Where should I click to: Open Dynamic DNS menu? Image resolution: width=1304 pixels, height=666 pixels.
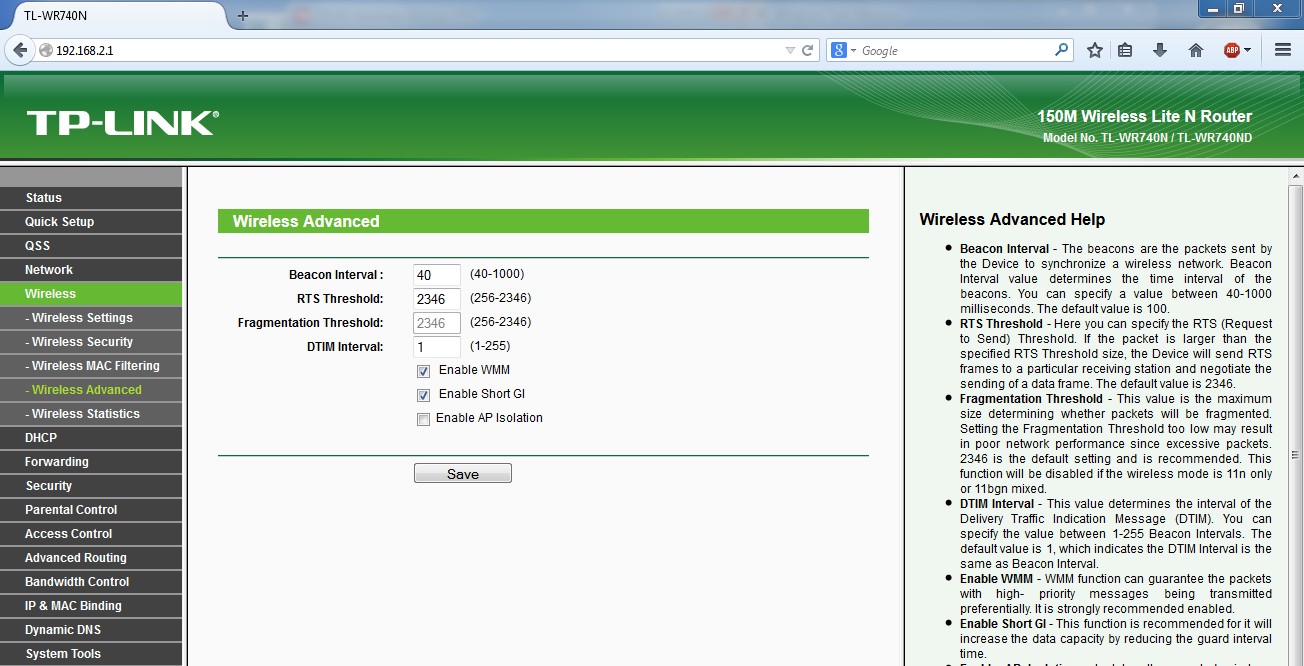click(x=91, y=630)
